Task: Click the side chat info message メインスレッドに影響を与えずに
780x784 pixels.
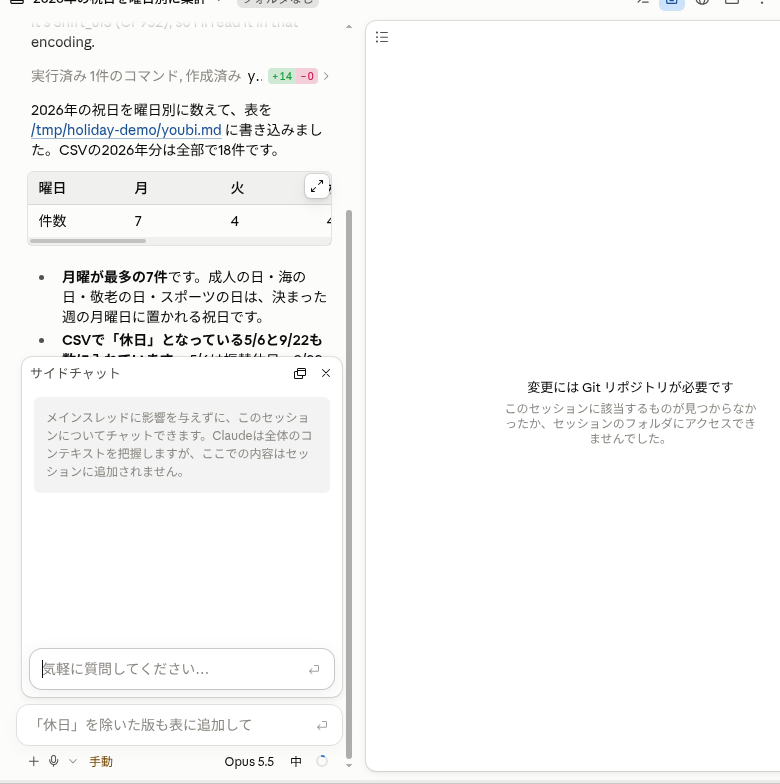Action: [182, 444]
